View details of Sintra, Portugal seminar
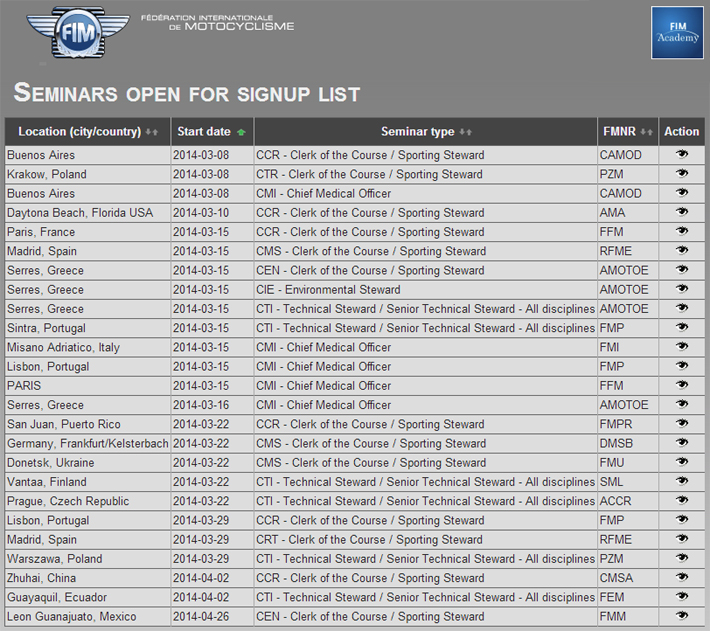 tap(682, 328)
